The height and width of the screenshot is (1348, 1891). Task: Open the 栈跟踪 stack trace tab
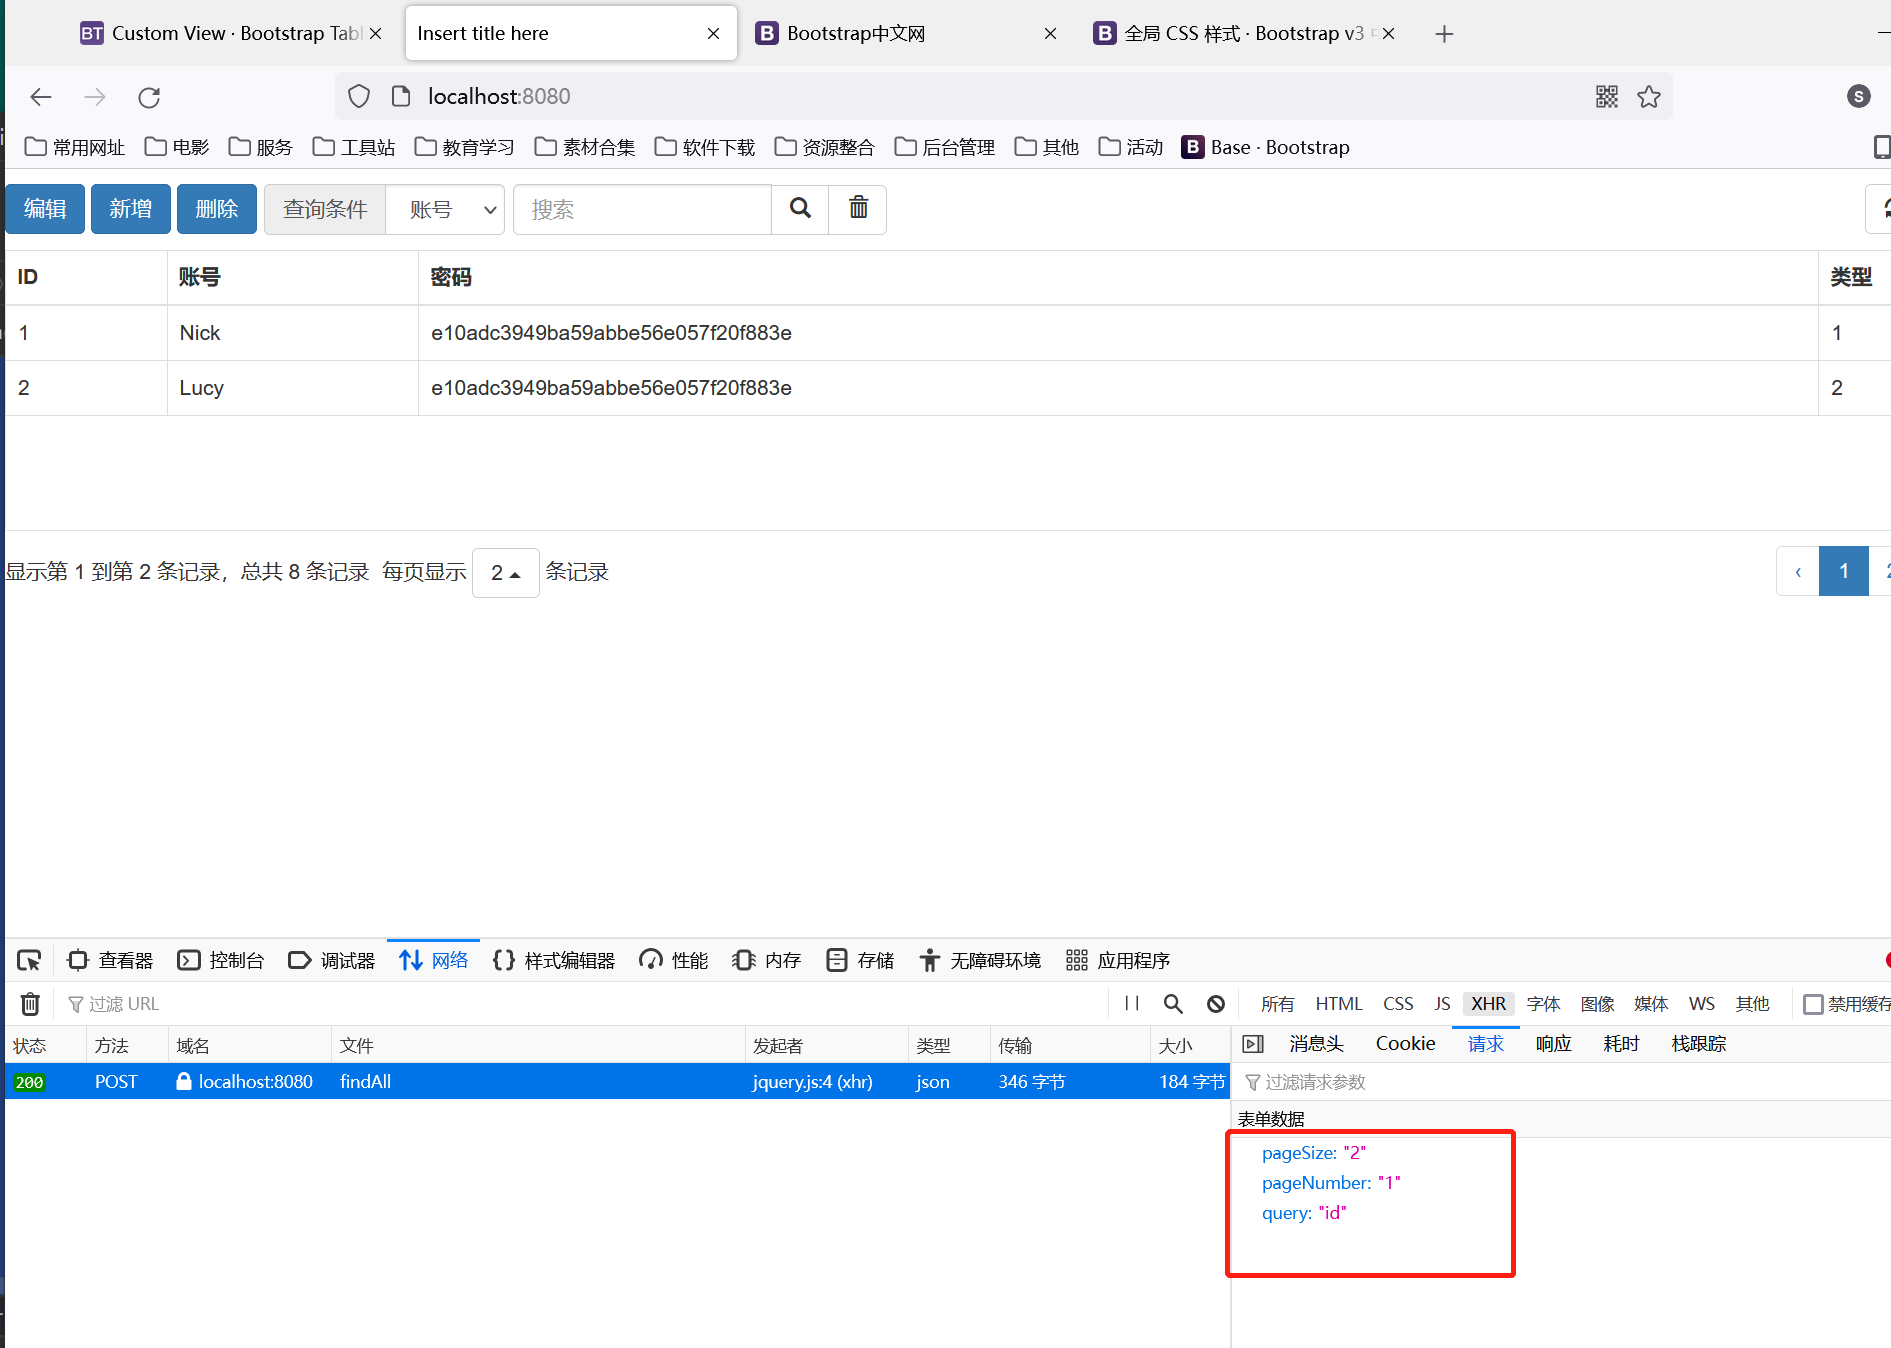pyautogui.click(x=1699, y=1044)
